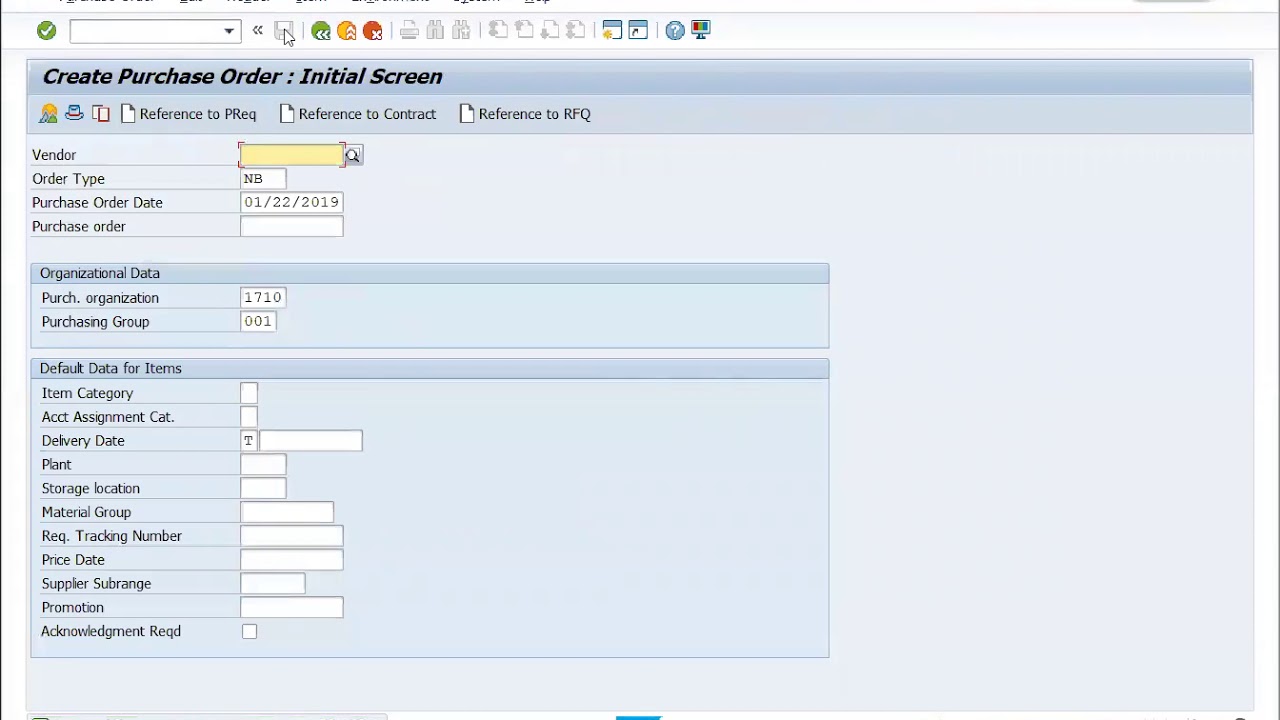The image size is (1280, 720).
Task: Click the red copy pages icon
Action: point(101,114)
